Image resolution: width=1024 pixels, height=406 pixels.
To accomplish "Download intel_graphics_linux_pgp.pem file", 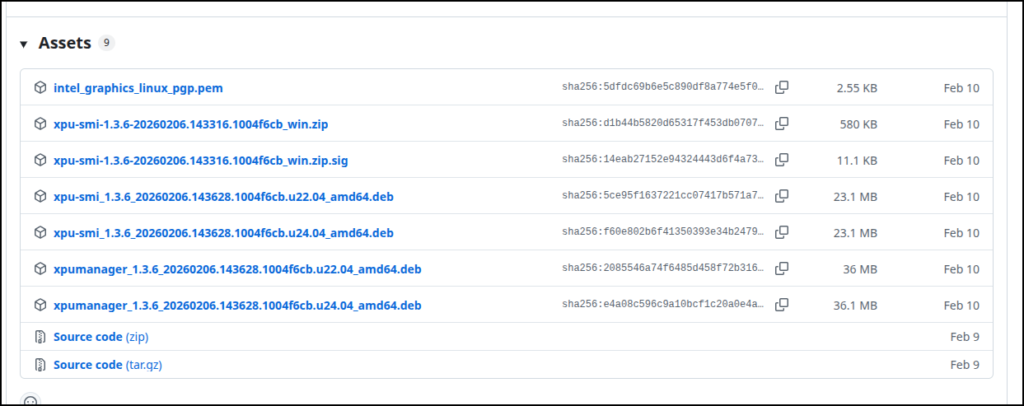I will click(138, 88).
